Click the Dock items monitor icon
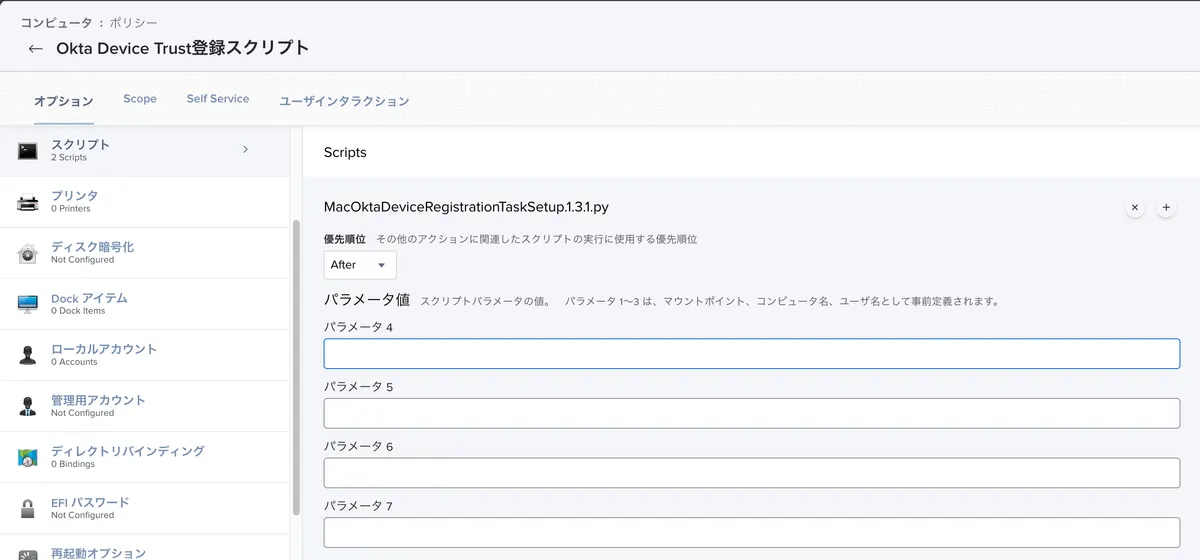Screen dimensions: 1200x560 coord(27,304)
